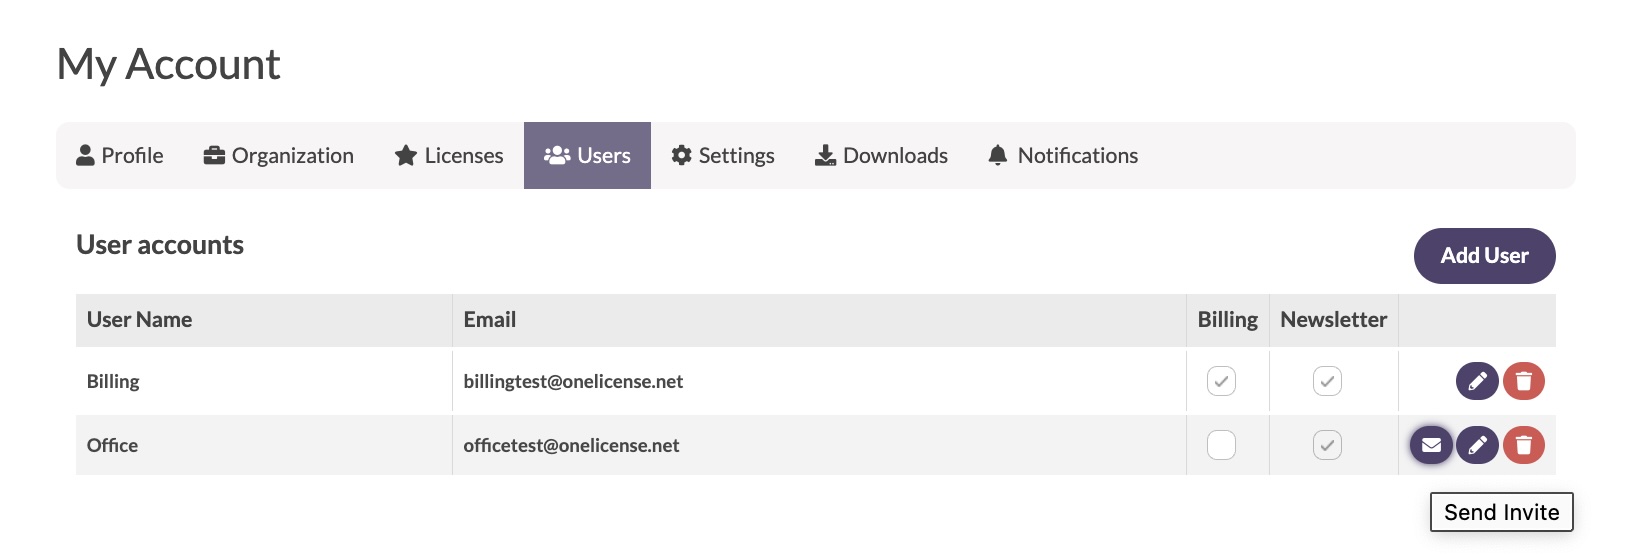The height and width of the screenshot is (554, 1638).
Task: Open the Licenses tab
Action: [449, 155]
